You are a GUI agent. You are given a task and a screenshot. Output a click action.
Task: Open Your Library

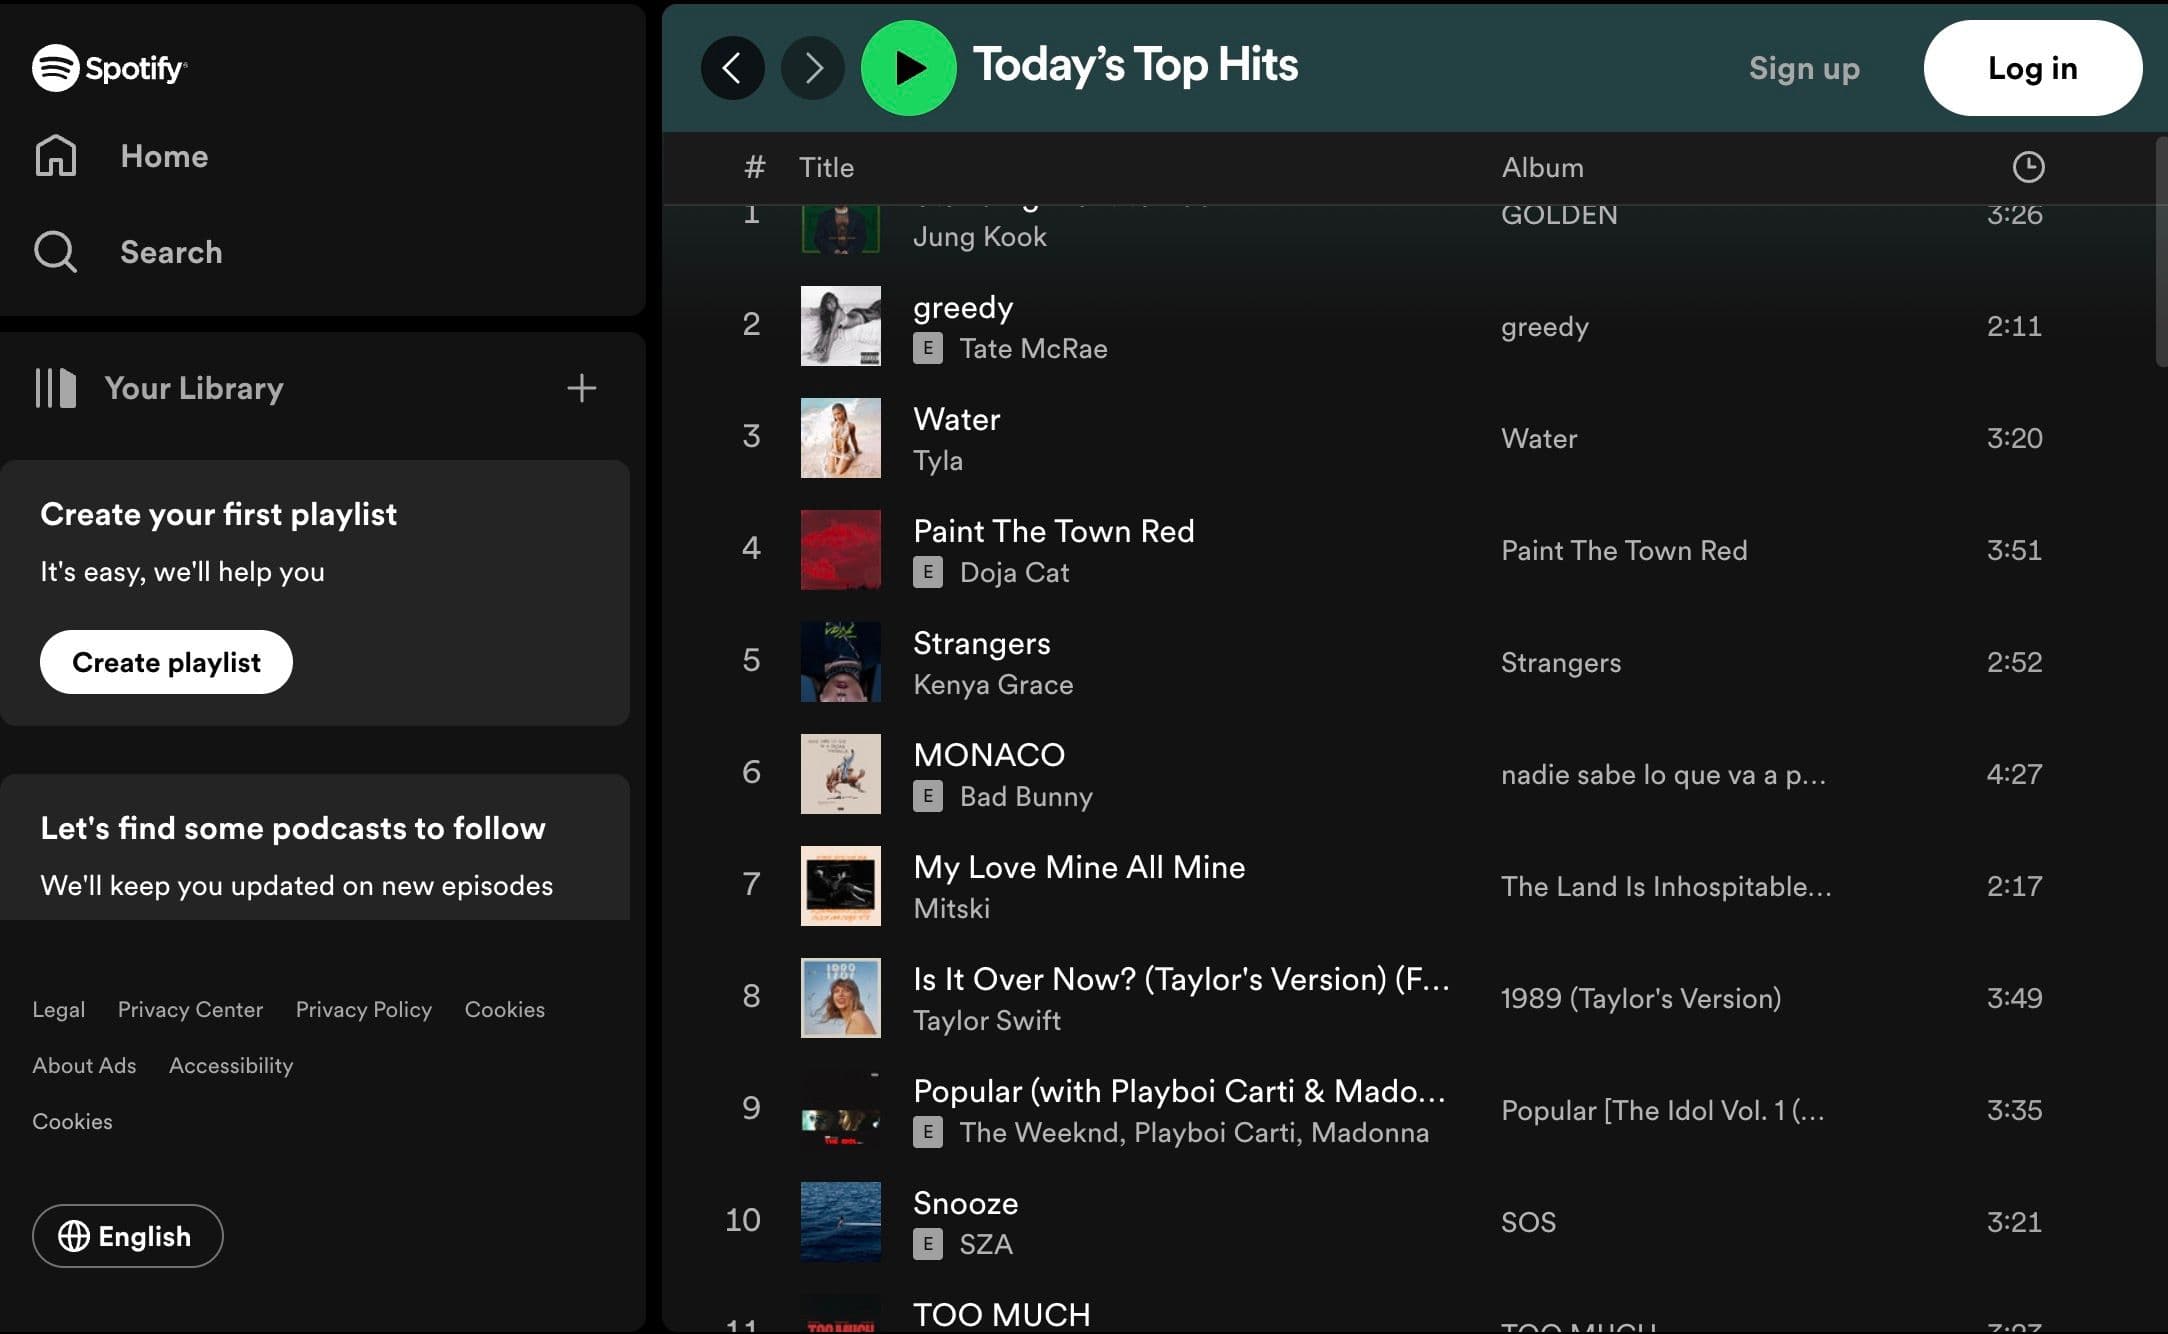(x=194, y=388)
